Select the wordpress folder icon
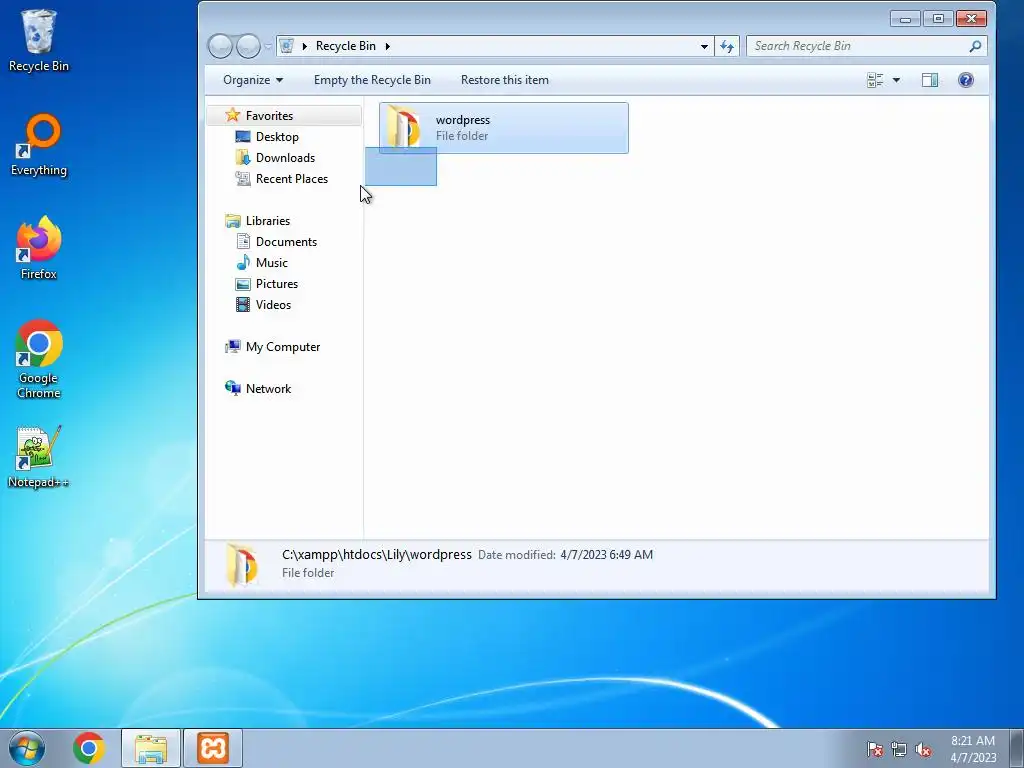This screenshot has width=1024, height=768. (404, 127)
